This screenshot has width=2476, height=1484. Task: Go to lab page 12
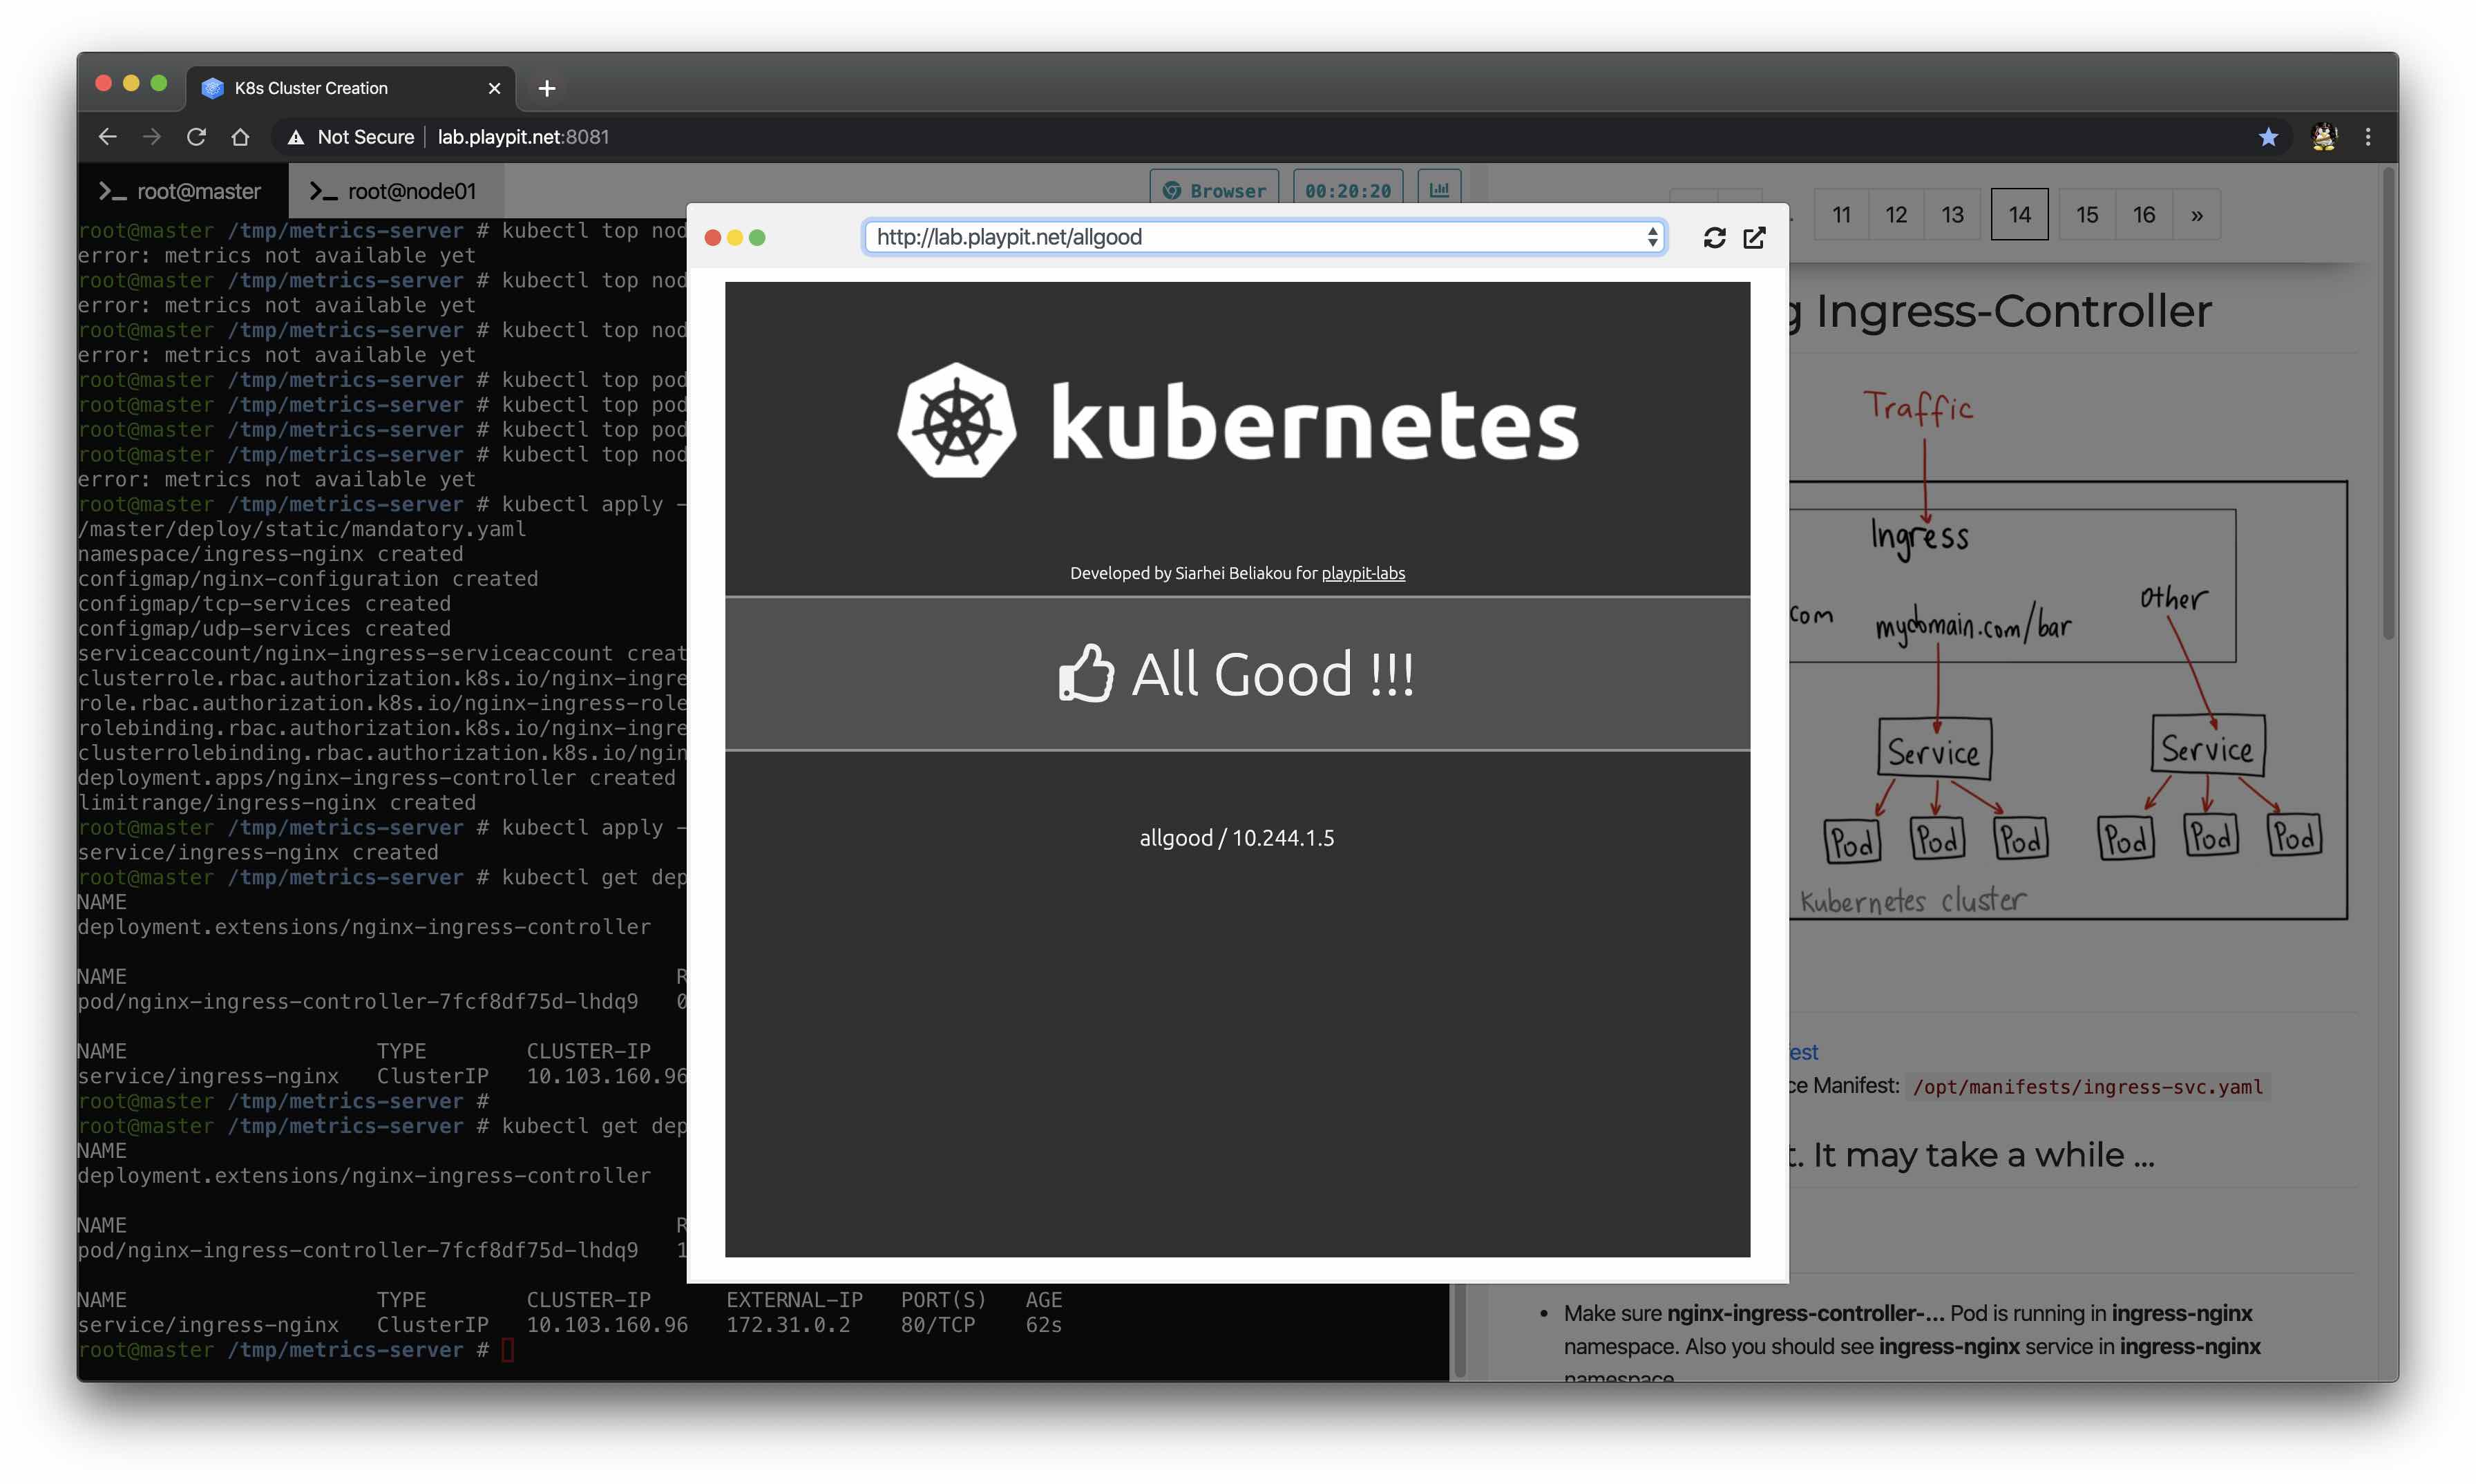tap(1895, 215)
